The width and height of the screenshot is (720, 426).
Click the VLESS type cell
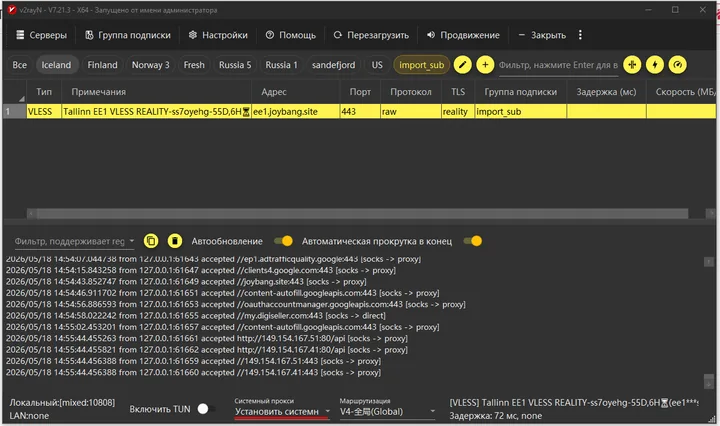pos(44,112)
